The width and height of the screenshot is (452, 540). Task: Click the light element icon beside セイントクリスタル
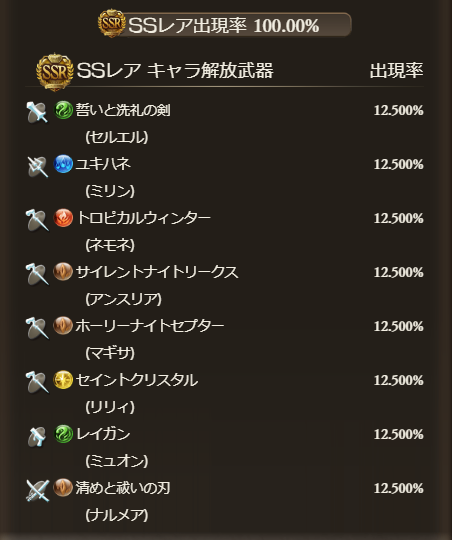click(63, 380)
